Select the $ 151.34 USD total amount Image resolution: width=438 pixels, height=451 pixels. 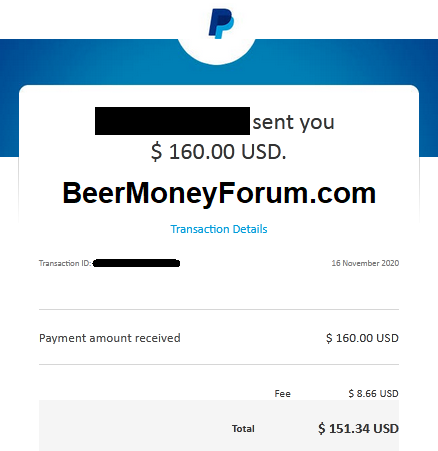(358, 429)
